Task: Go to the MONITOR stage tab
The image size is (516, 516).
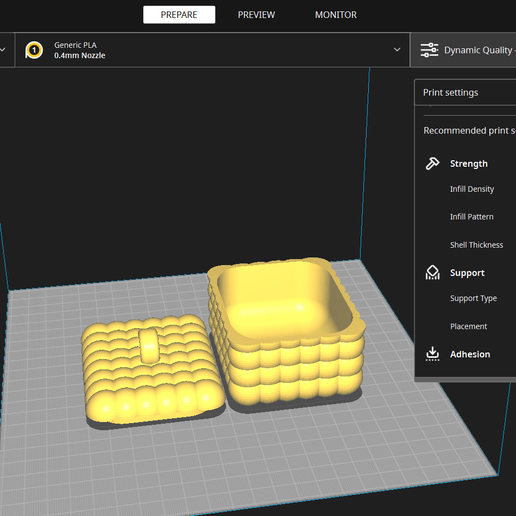Action: 336,15
